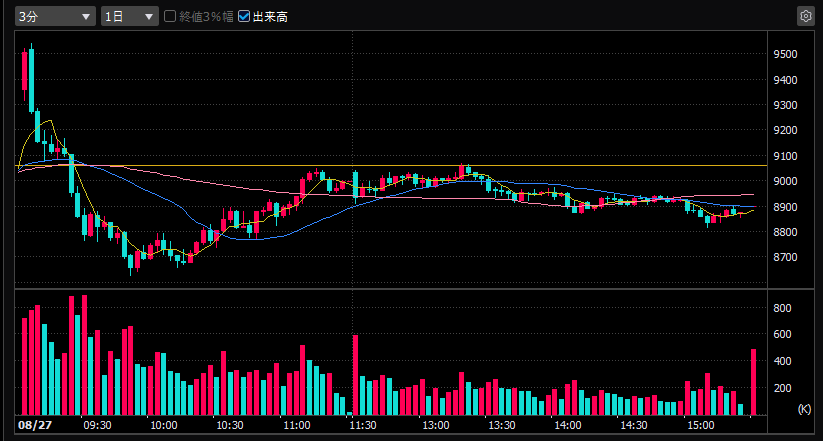Click the 9400 price axis label
Image resolution: width=823 pixels, height=441 pixels.
pyautogui.click(x=785, y=80)
